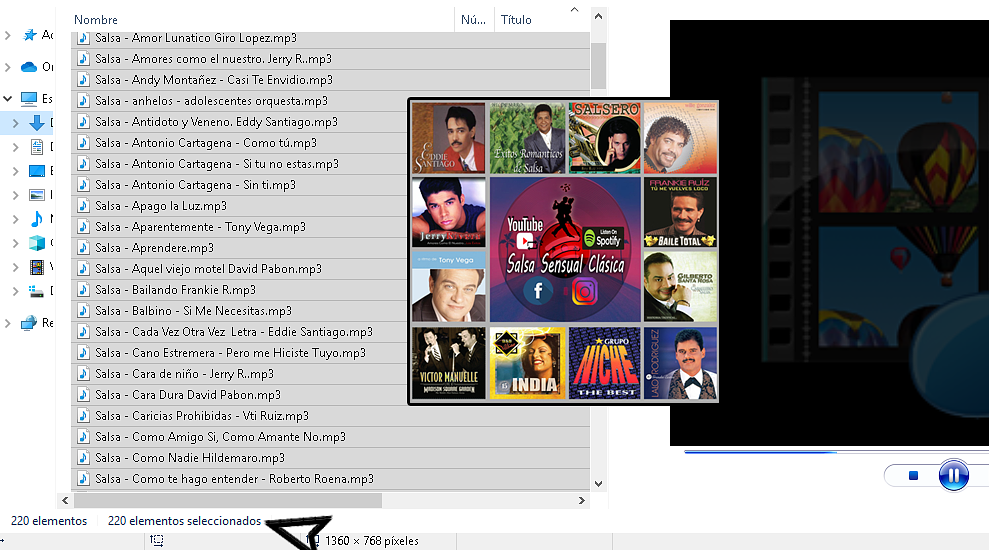Click the YouTube logo on the collage
The height and width of the screenshot is (550, 989).
click(x=525, y=233)
